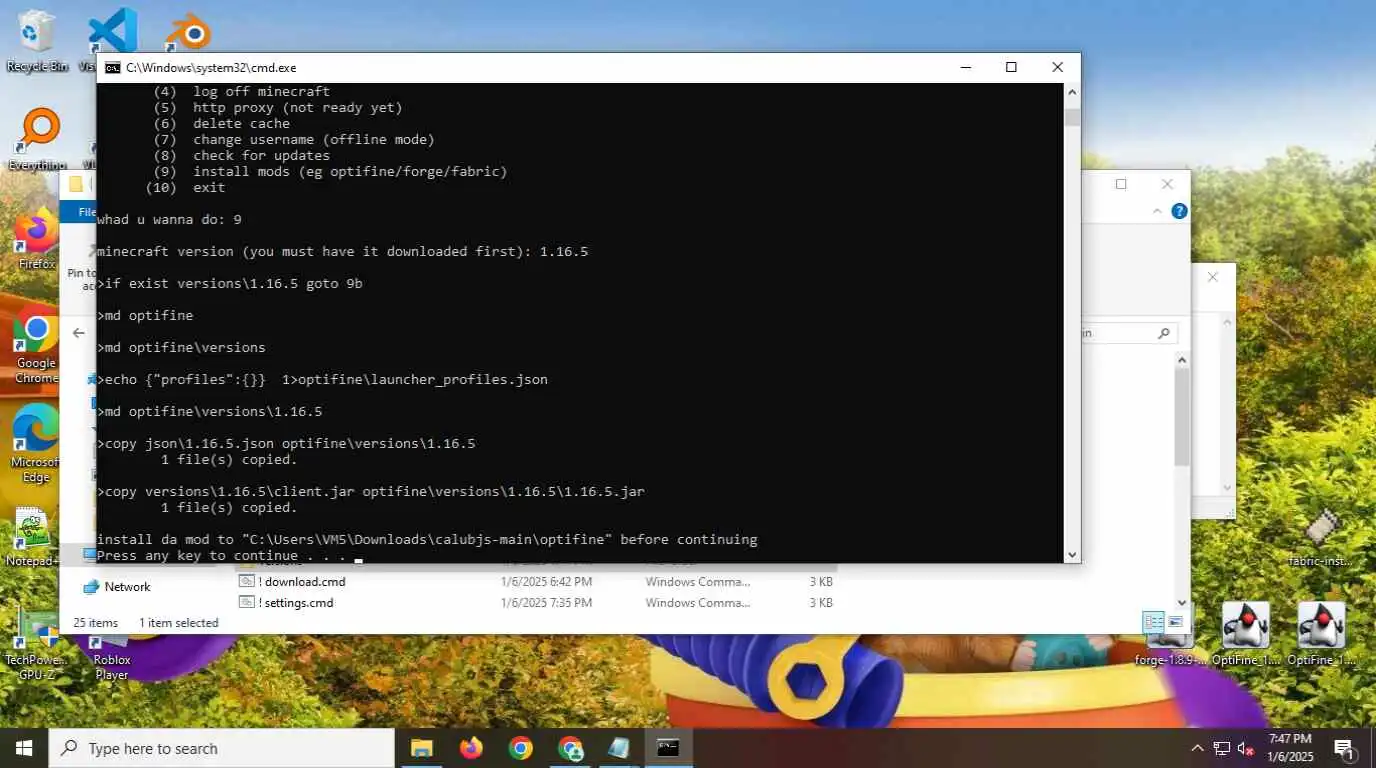
Task: Collapse the File Explorer ribbon chevron
Action: (x=1158, y=211)
